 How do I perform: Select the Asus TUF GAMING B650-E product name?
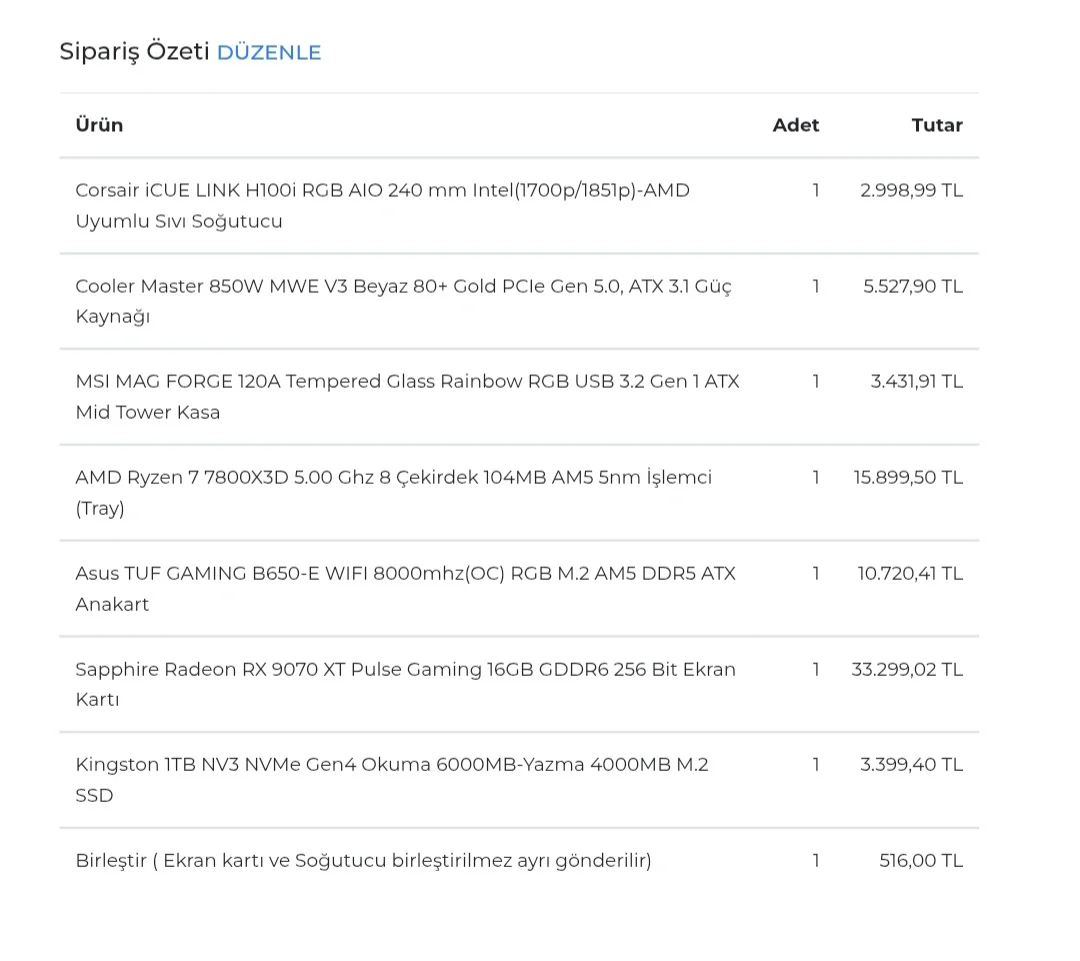click(405, 588)
